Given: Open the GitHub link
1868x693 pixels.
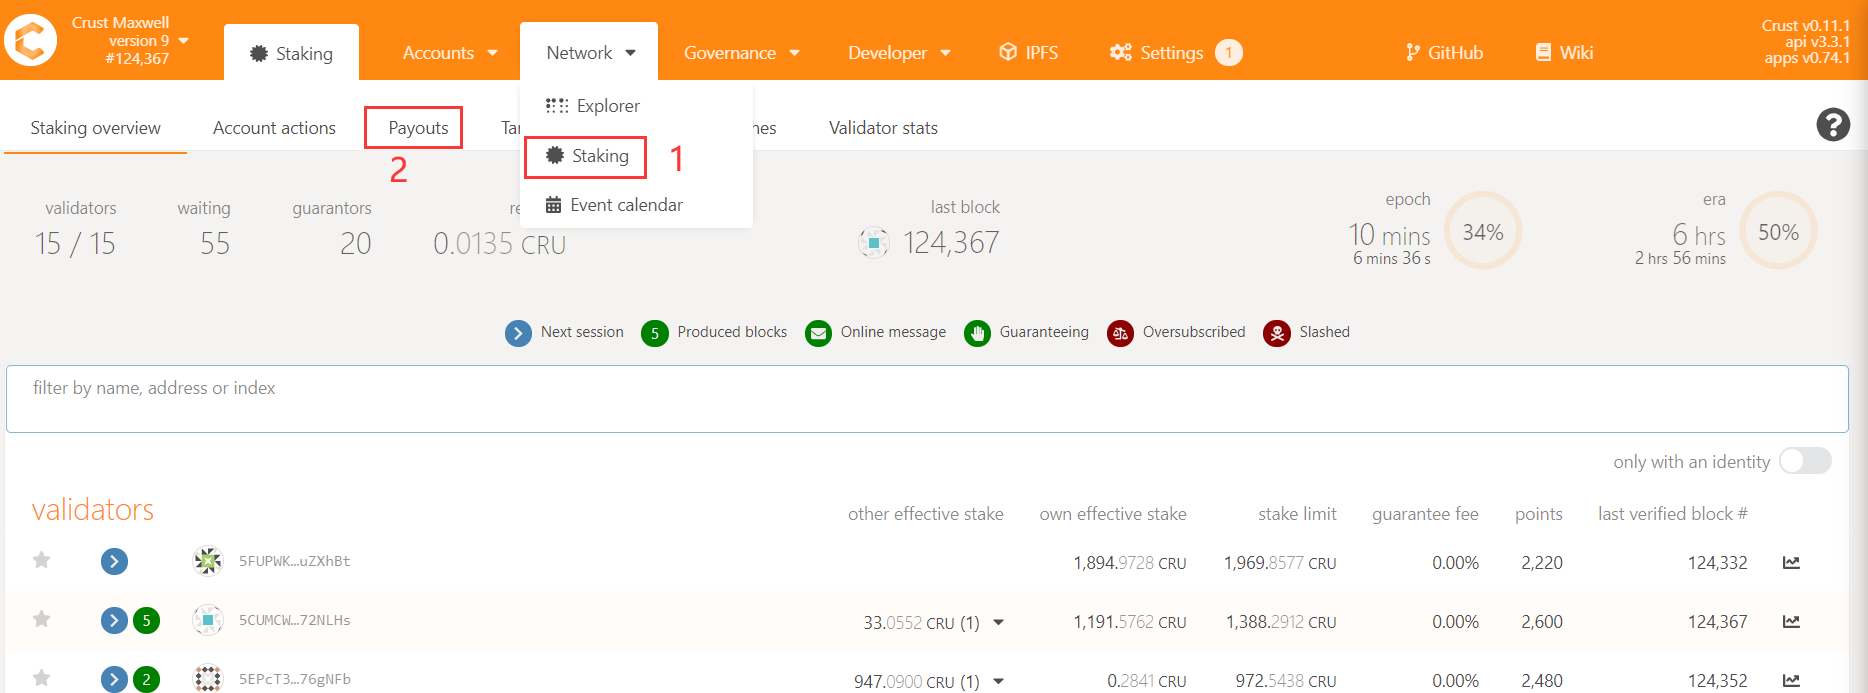Looking at the screenshot, I should click(x=1444, y=52).
